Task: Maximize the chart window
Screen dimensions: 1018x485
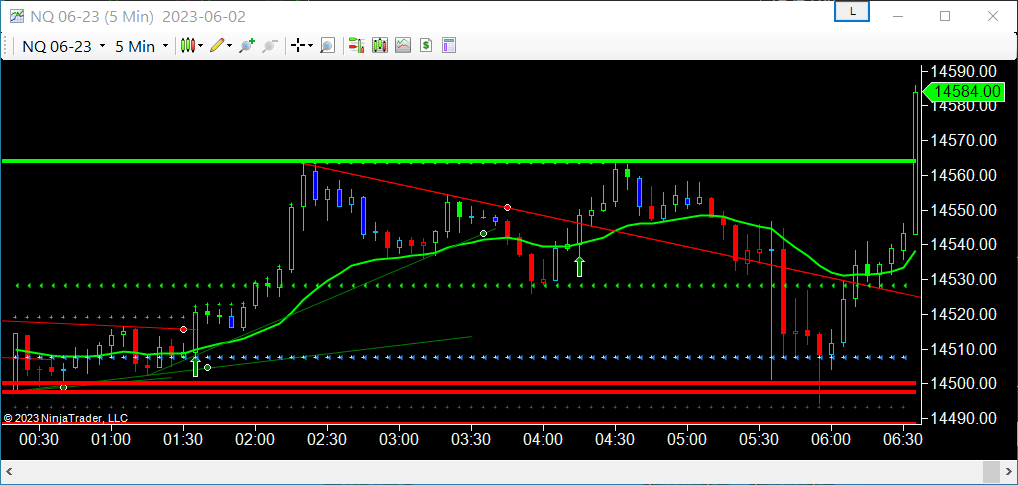Action: tap(945, 16)
